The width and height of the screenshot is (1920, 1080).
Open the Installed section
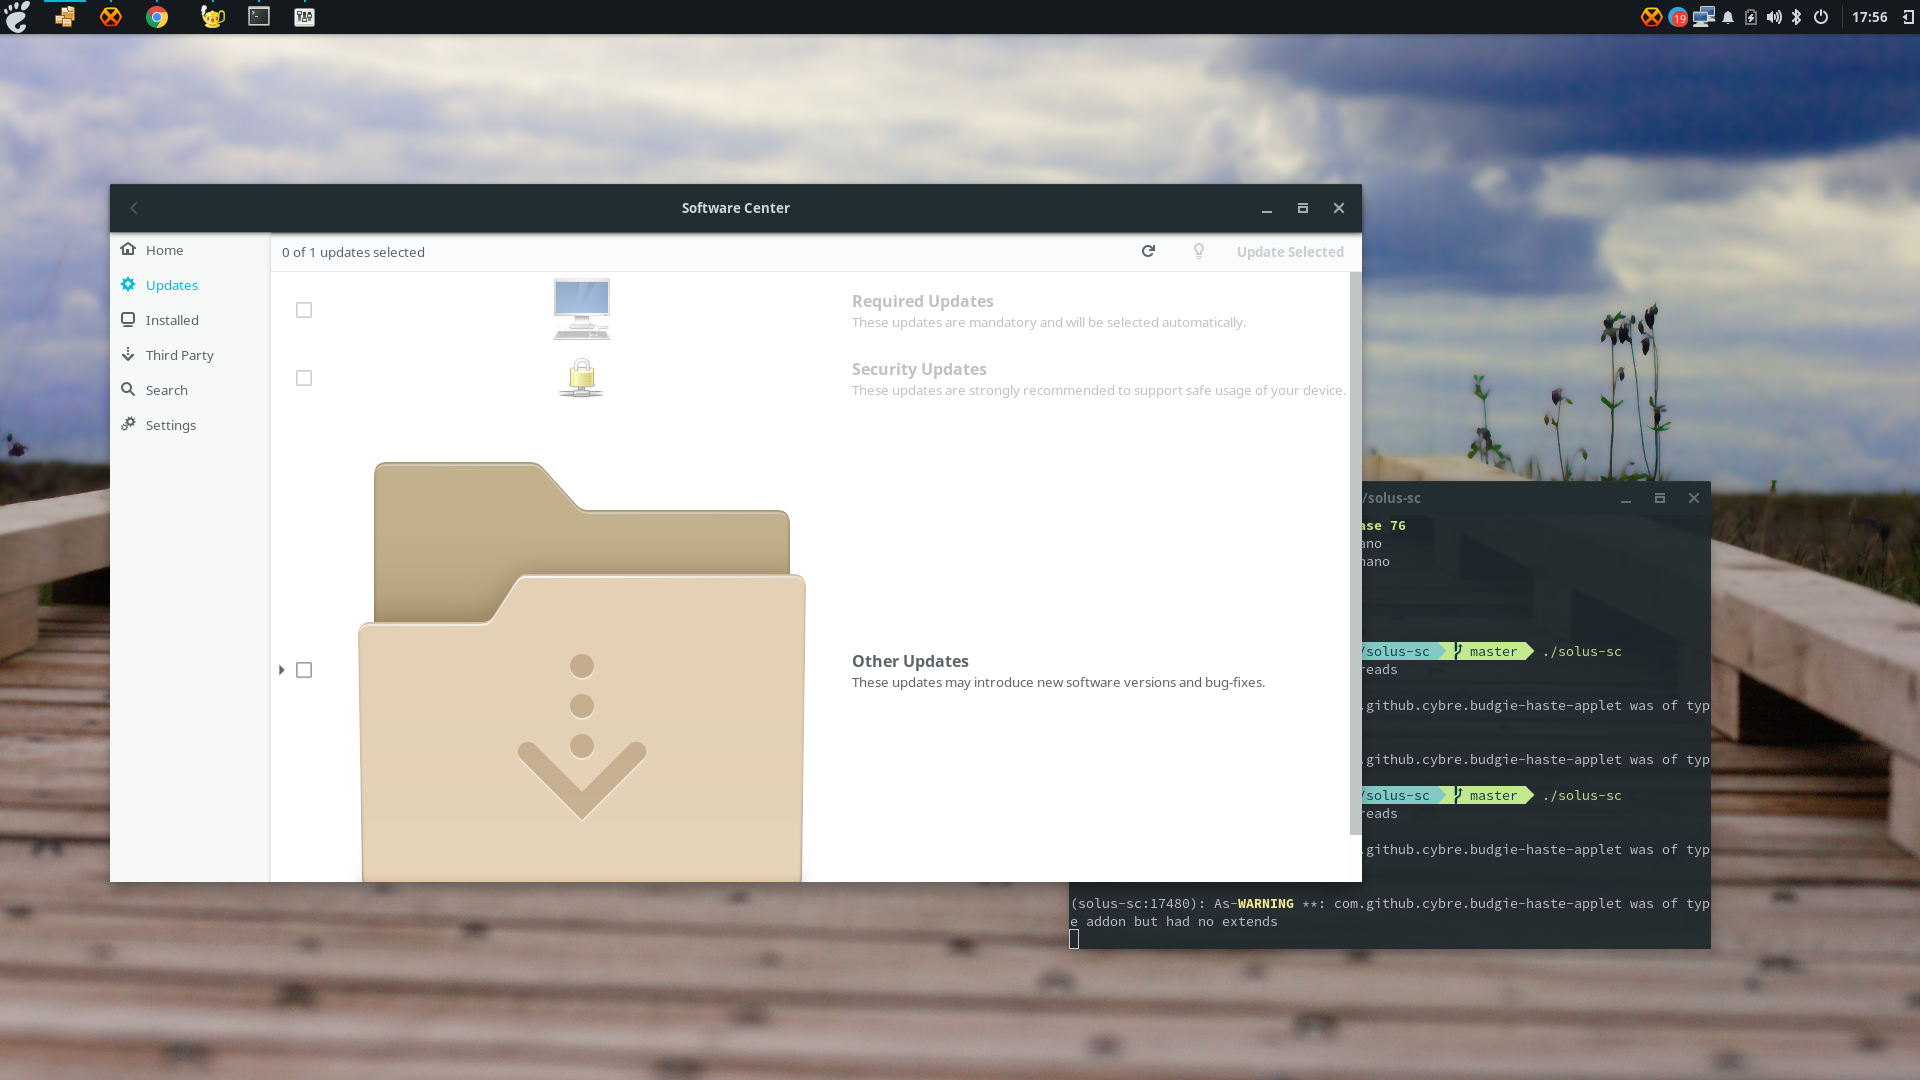(189, 320)
